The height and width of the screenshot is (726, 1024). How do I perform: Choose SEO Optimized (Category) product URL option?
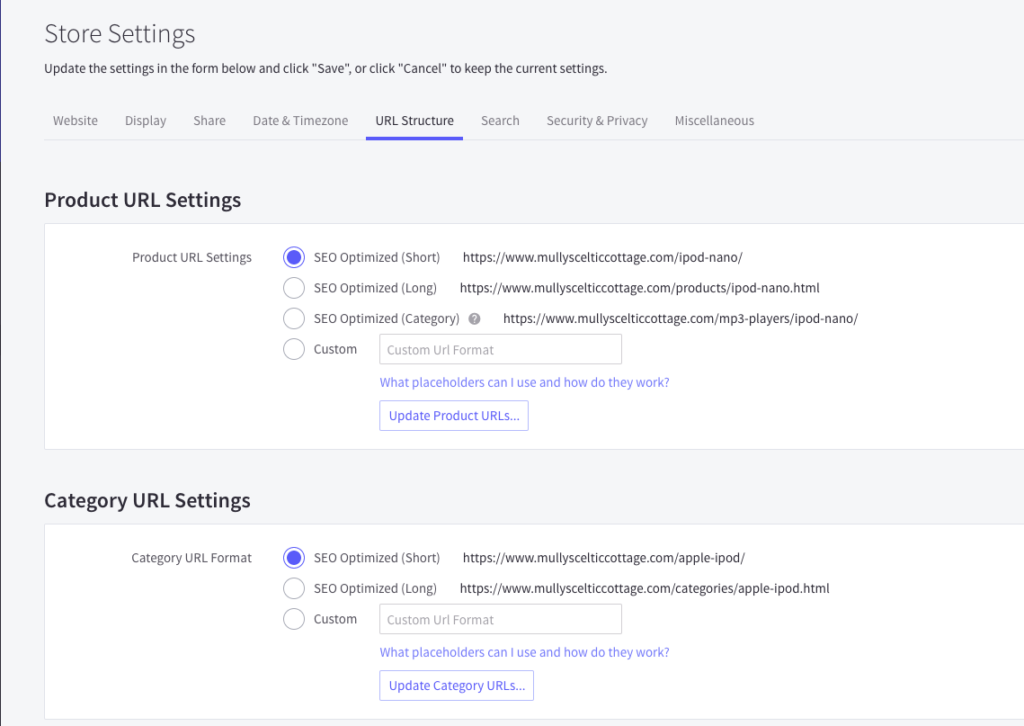[294, 319]
